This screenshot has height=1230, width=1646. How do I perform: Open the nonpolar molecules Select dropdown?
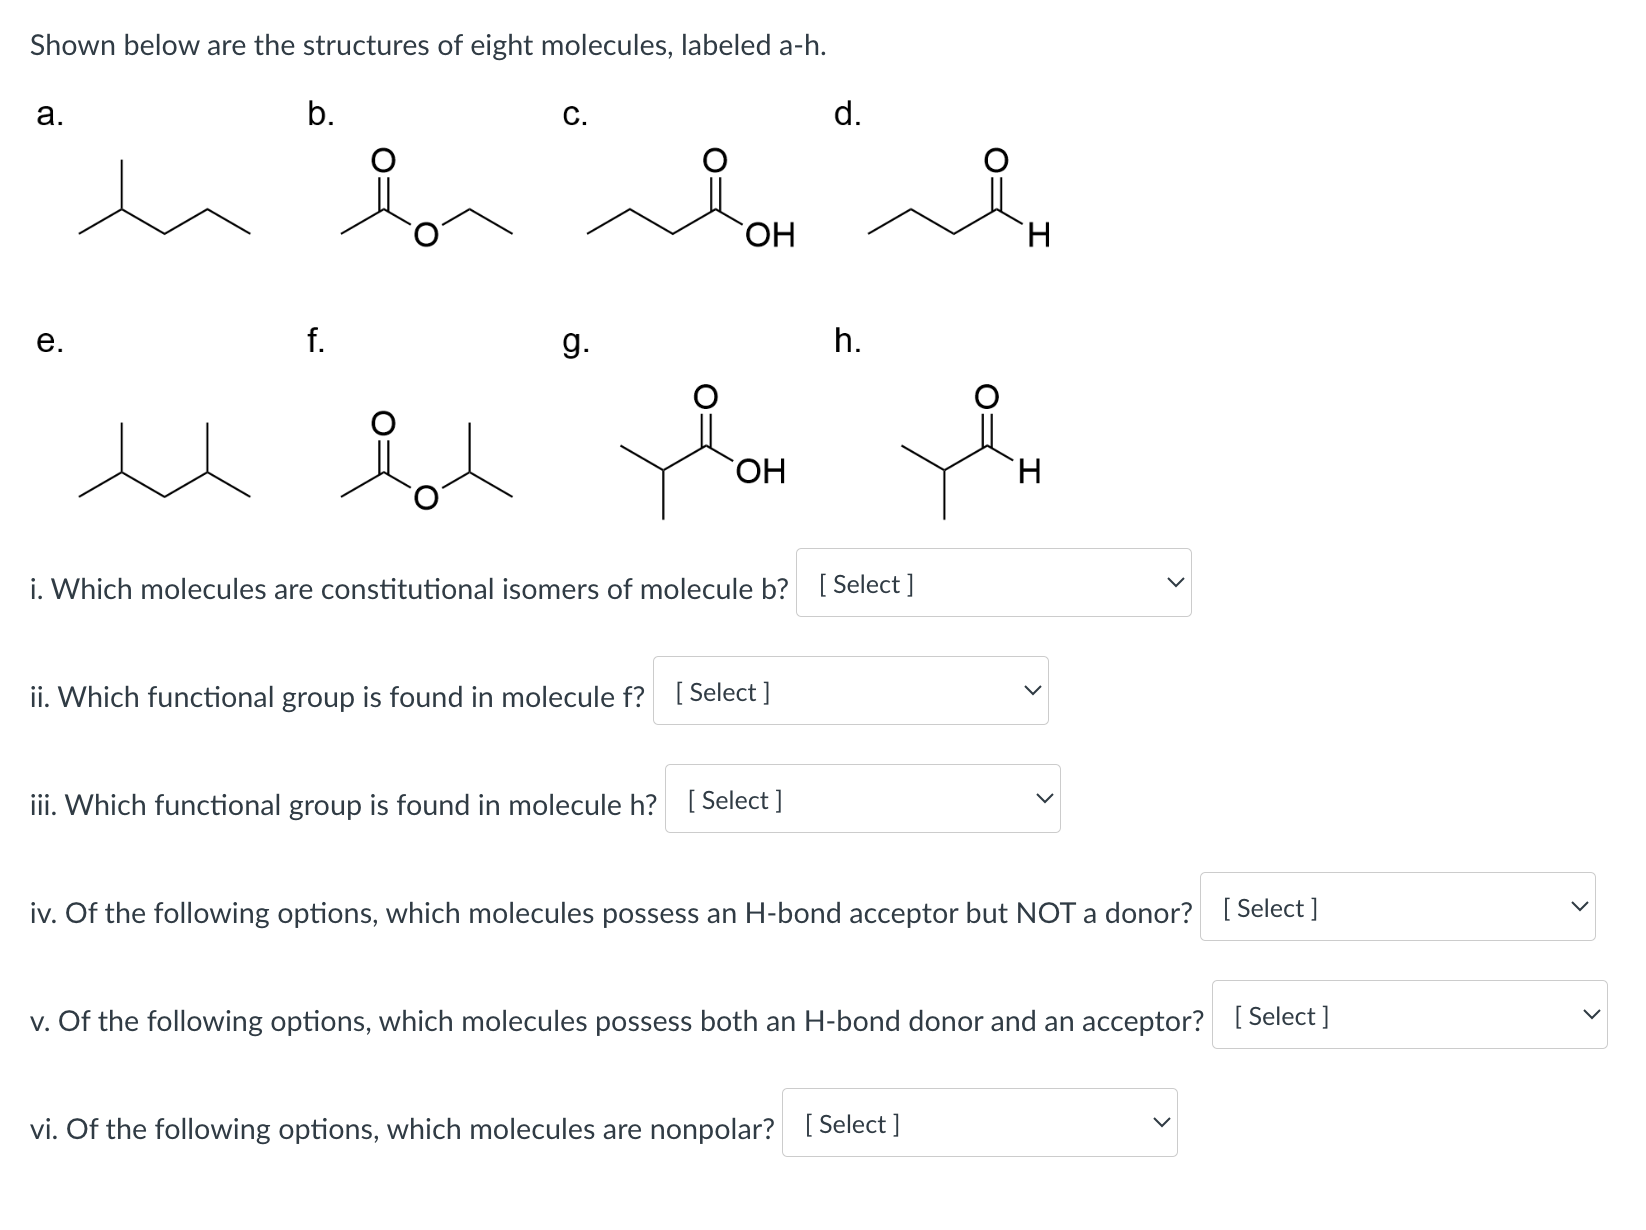(x=979, y=1123)
